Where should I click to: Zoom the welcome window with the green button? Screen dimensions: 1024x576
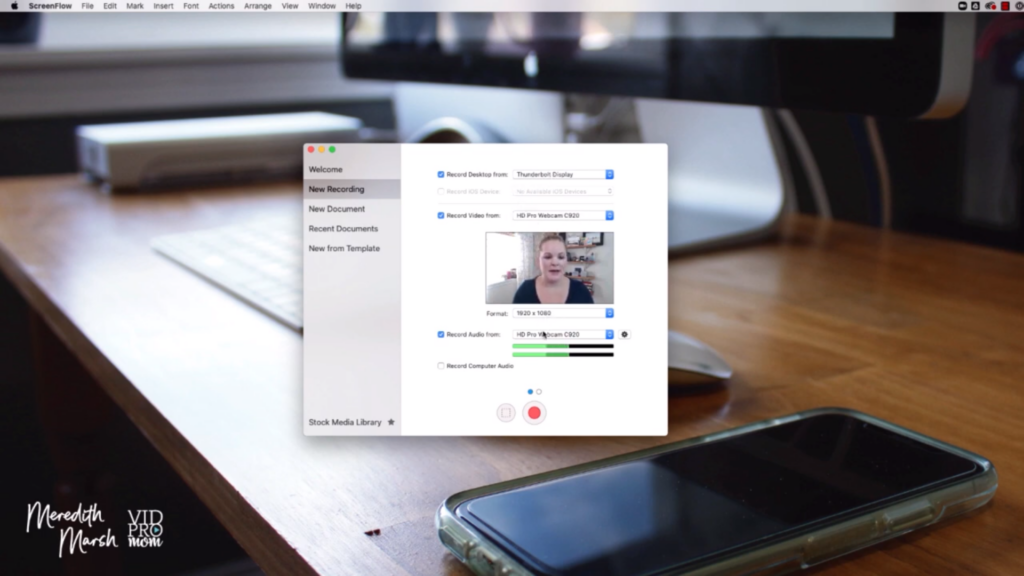pos(332,150)
